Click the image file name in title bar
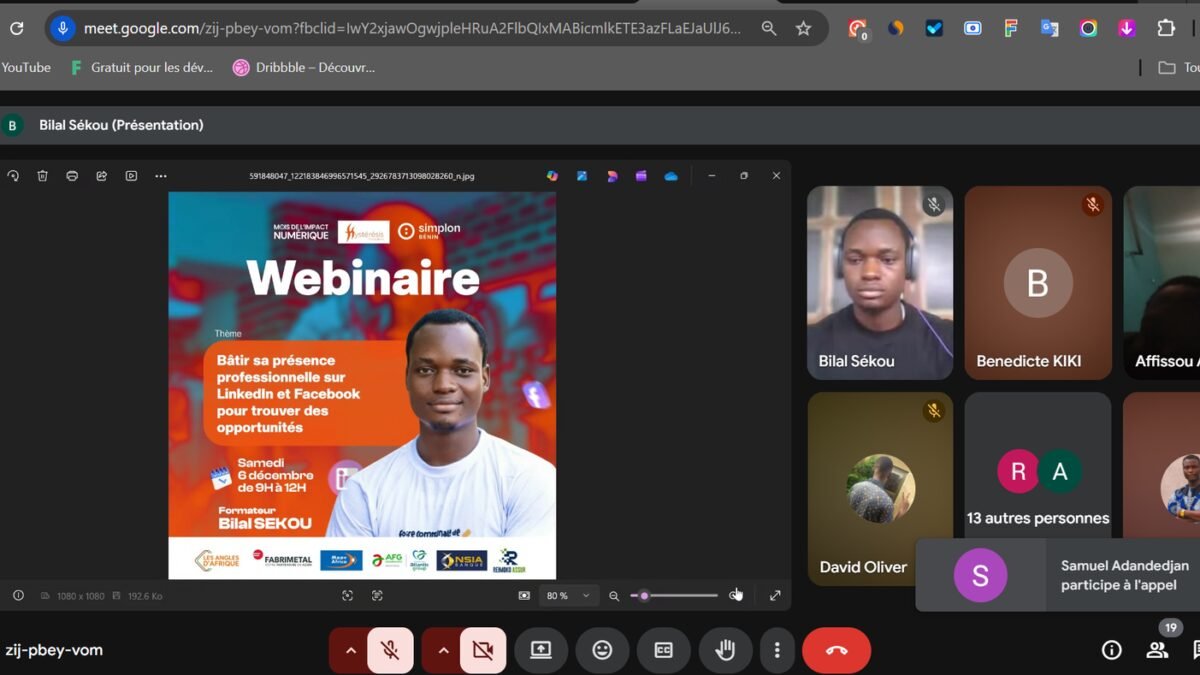The image size is (1200, 675). (x=362, y=176)
